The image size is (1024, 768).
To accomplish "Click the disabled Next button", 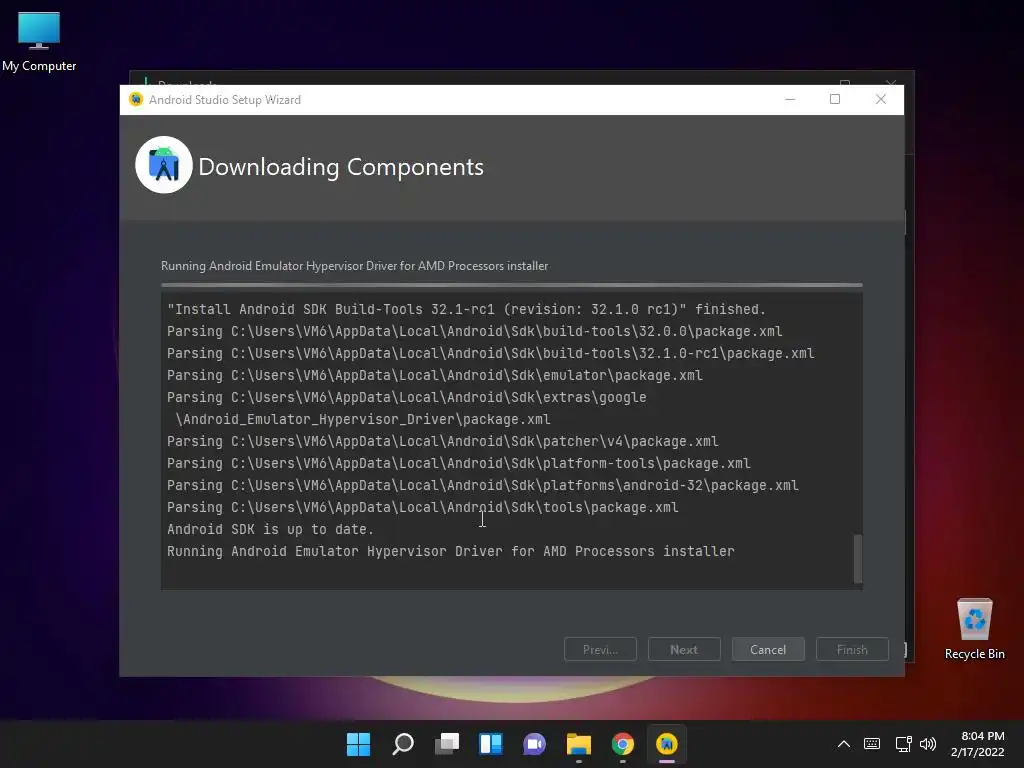I will 684,649.
